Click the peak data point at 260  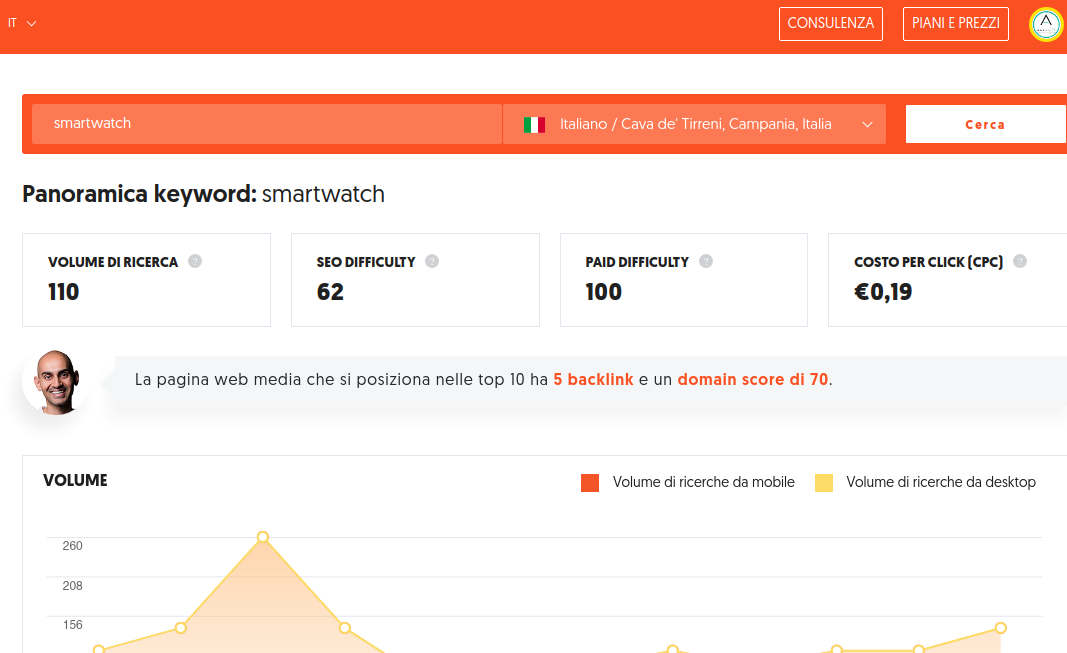click(263, 537)
